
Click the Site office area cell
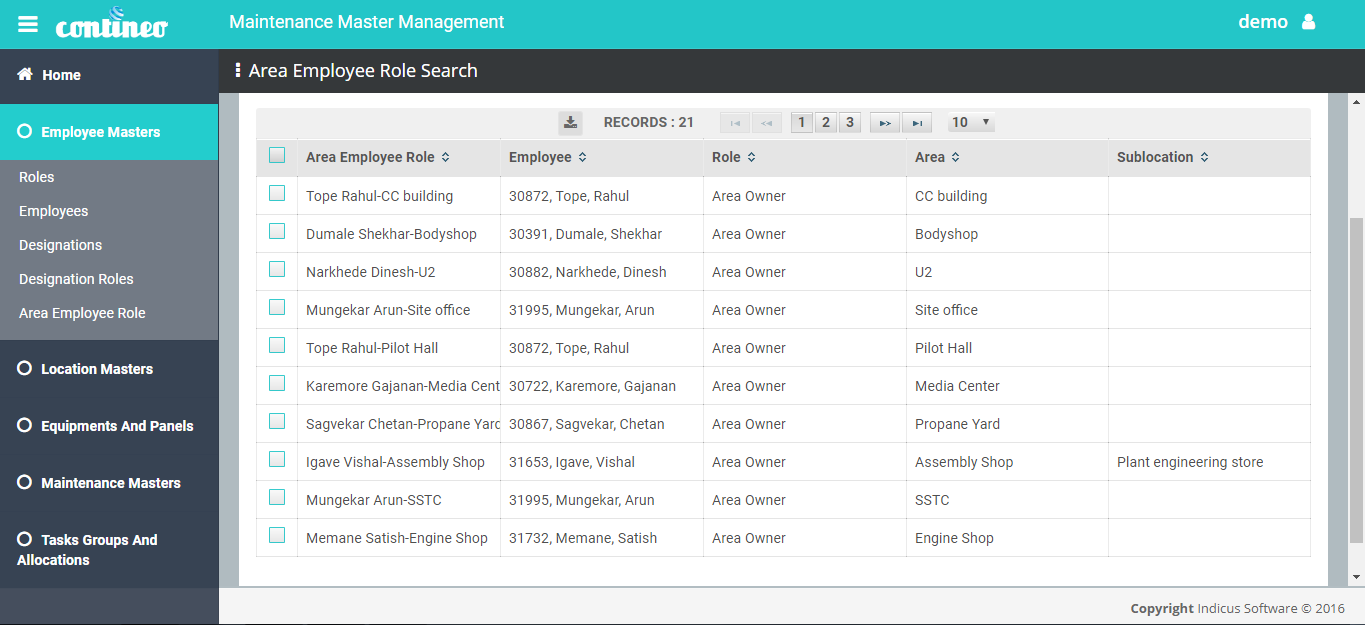coord(1007,310)
